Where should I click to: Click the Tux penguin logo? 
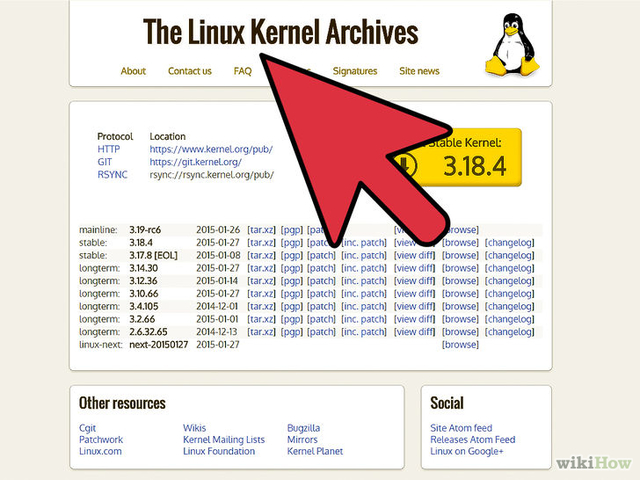(512, 44)
